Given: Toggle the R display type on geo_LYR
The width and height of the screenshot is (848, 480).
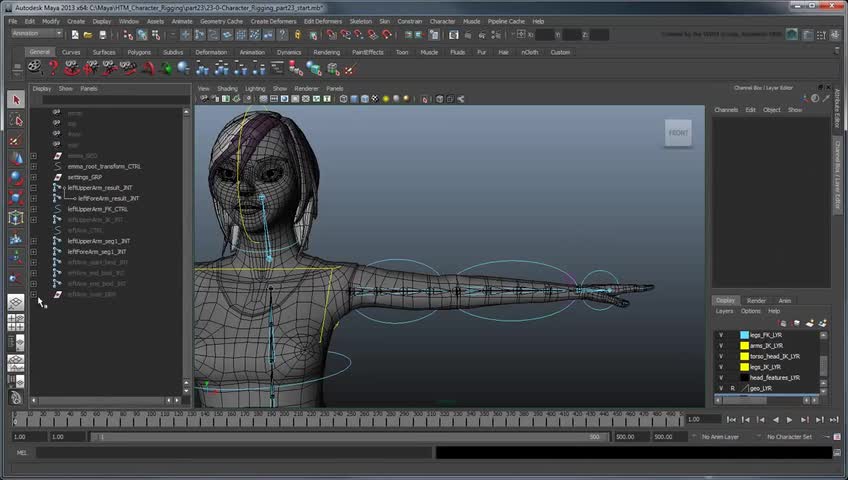Looking at the screenshot, I should tap(732, 388).
